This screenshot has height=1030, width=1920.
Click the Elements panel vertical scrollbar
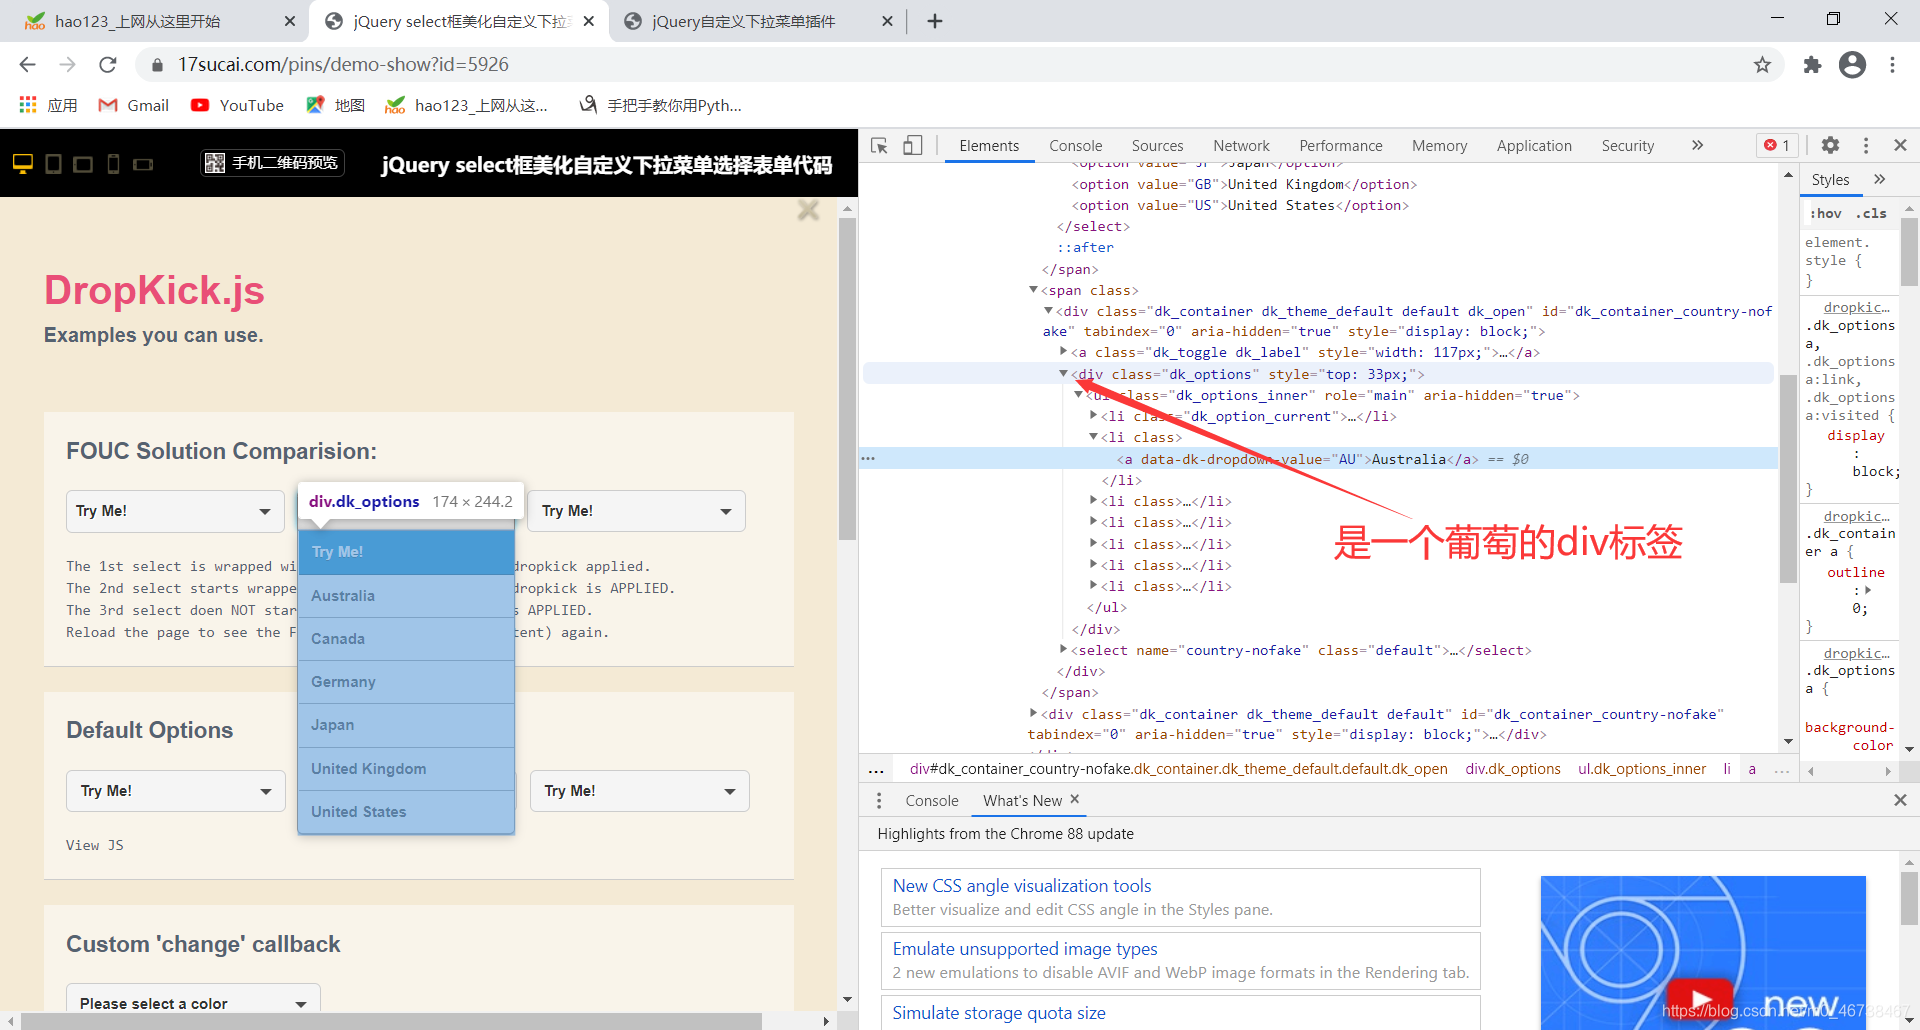(1789, 479)
